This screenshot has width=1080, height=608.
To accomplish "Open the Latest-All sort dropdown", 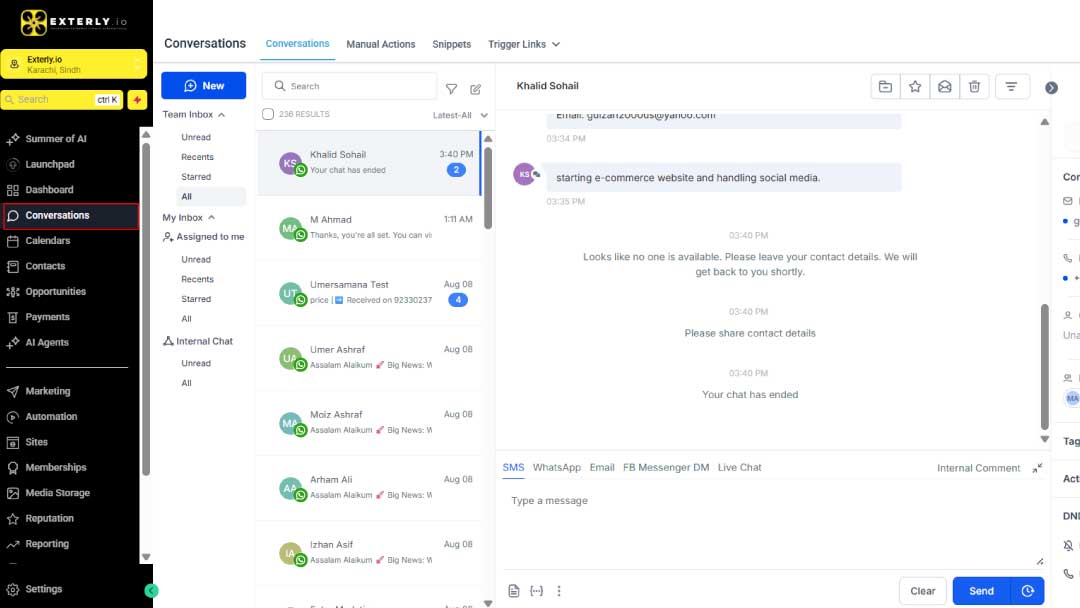I will (460, 115).
